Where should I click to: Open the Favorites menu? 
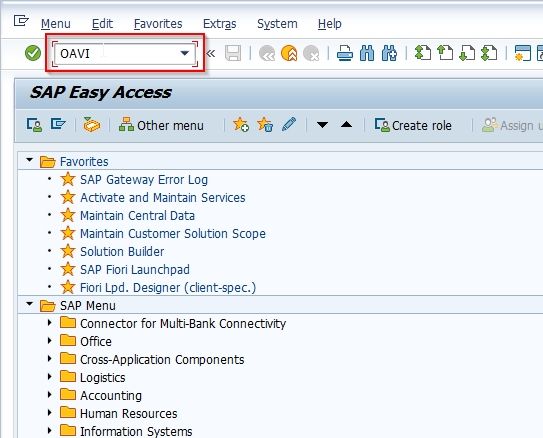pyautogui.click(x=158, y=24)
